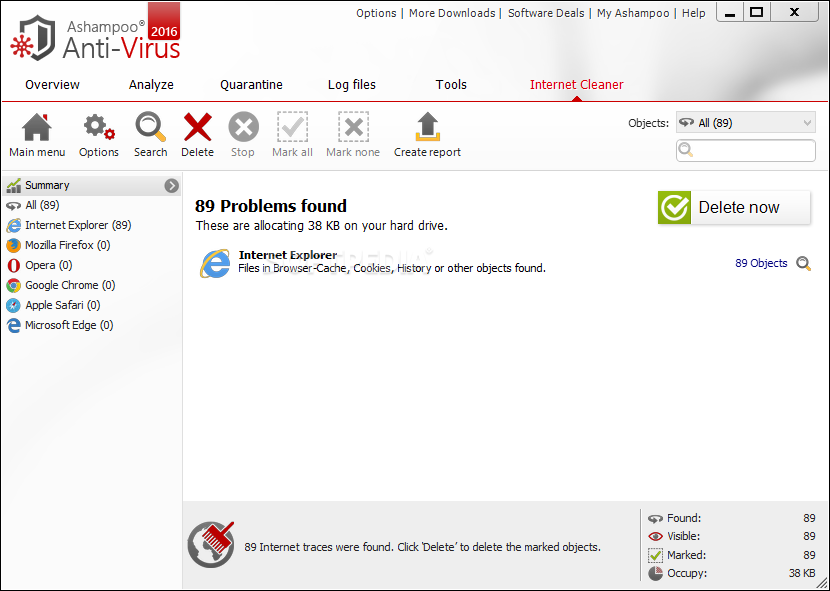Click the Found icon in status panel
Viewport: 830px width, 591px height.
pos(655,518)
